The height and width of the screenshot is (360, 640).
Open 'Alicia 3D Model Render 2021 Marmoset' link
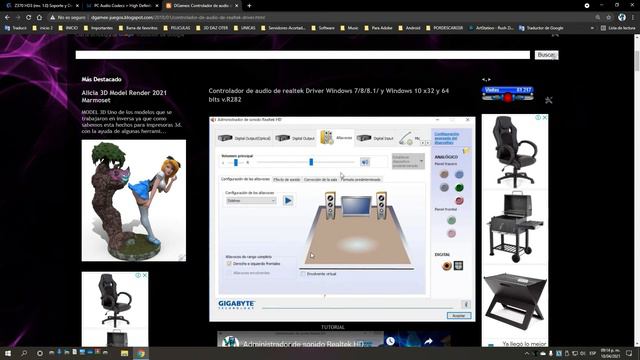(x=124, y=96)
